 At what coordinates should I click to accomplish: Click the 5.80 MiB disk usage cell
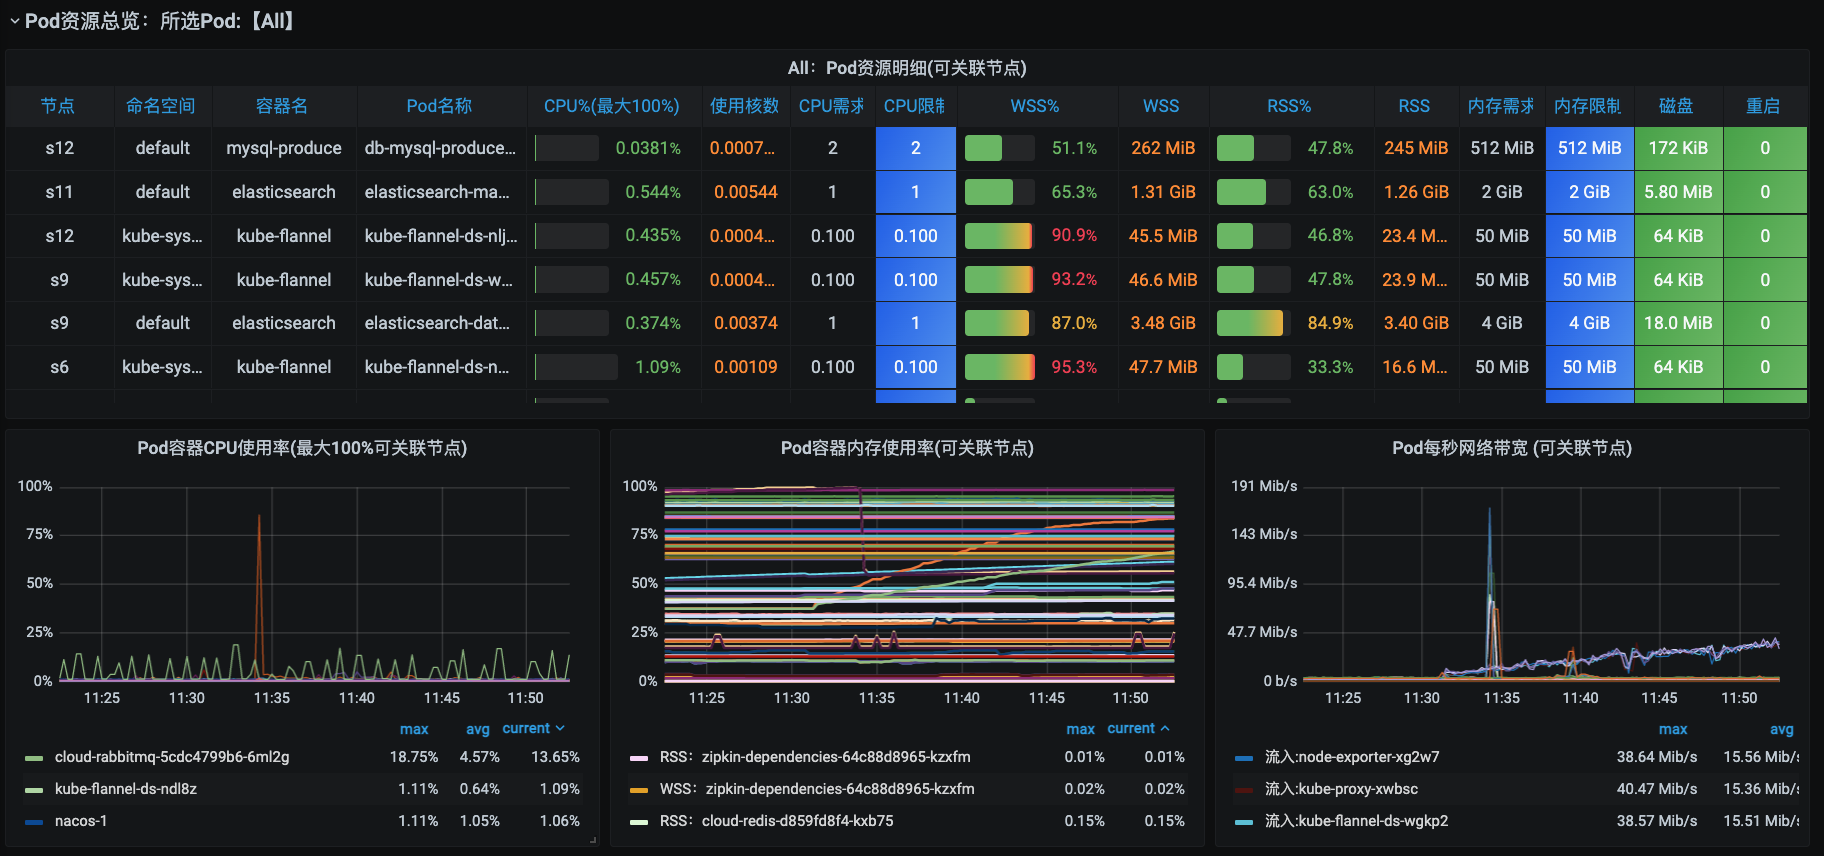tap(1678, 192)
